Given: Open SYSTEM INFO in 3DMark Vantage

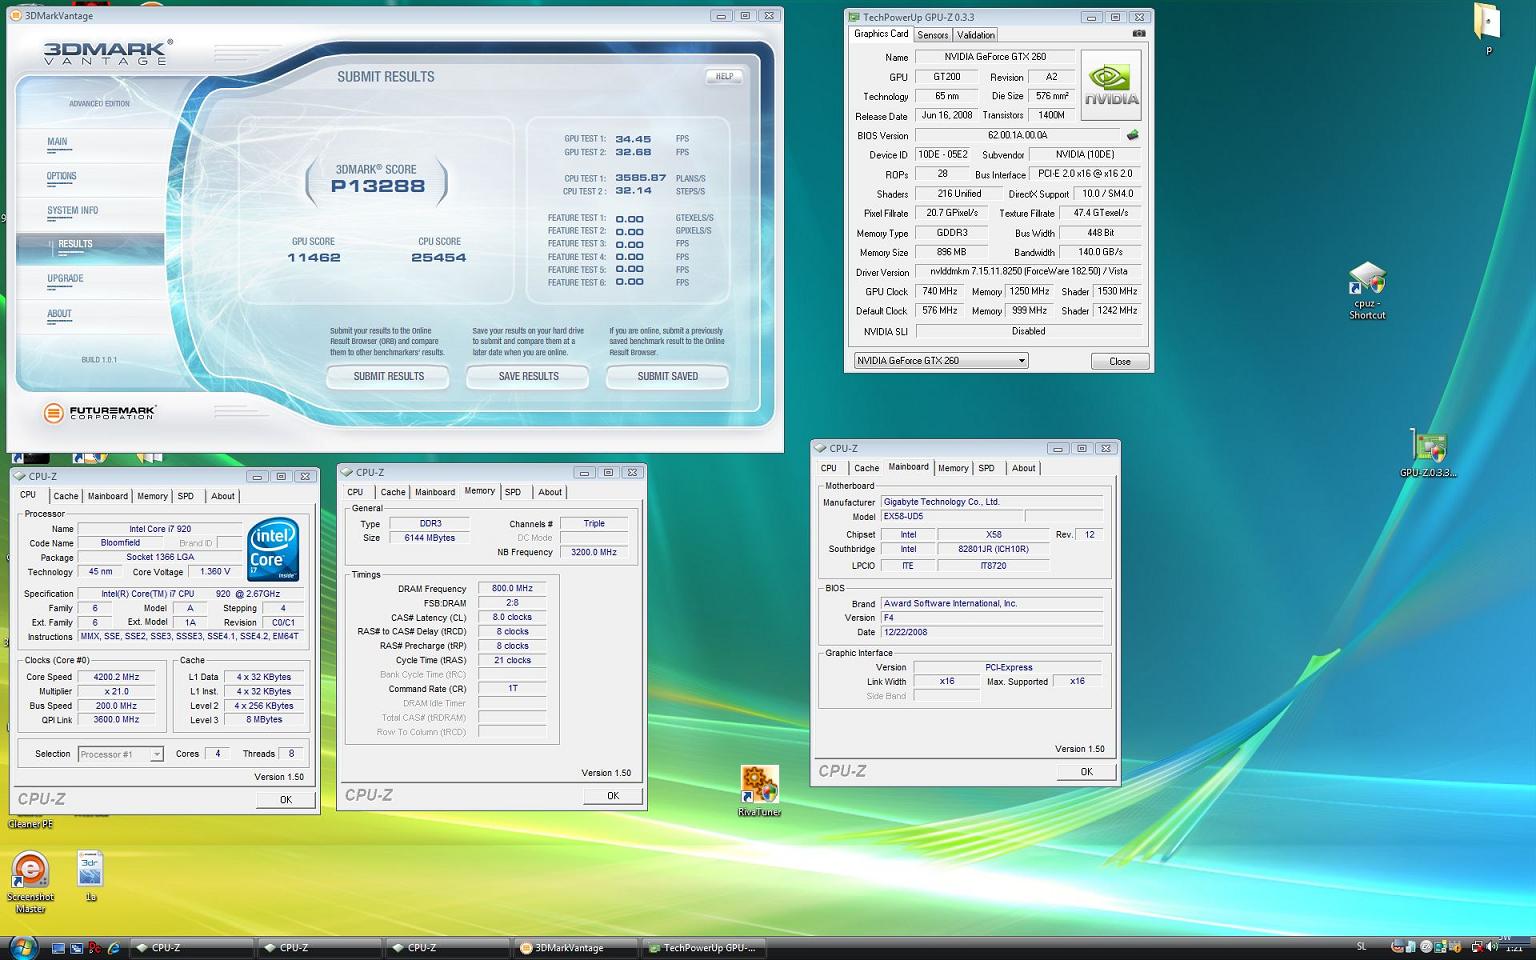Looking at the screenshot, I should 72,211.
